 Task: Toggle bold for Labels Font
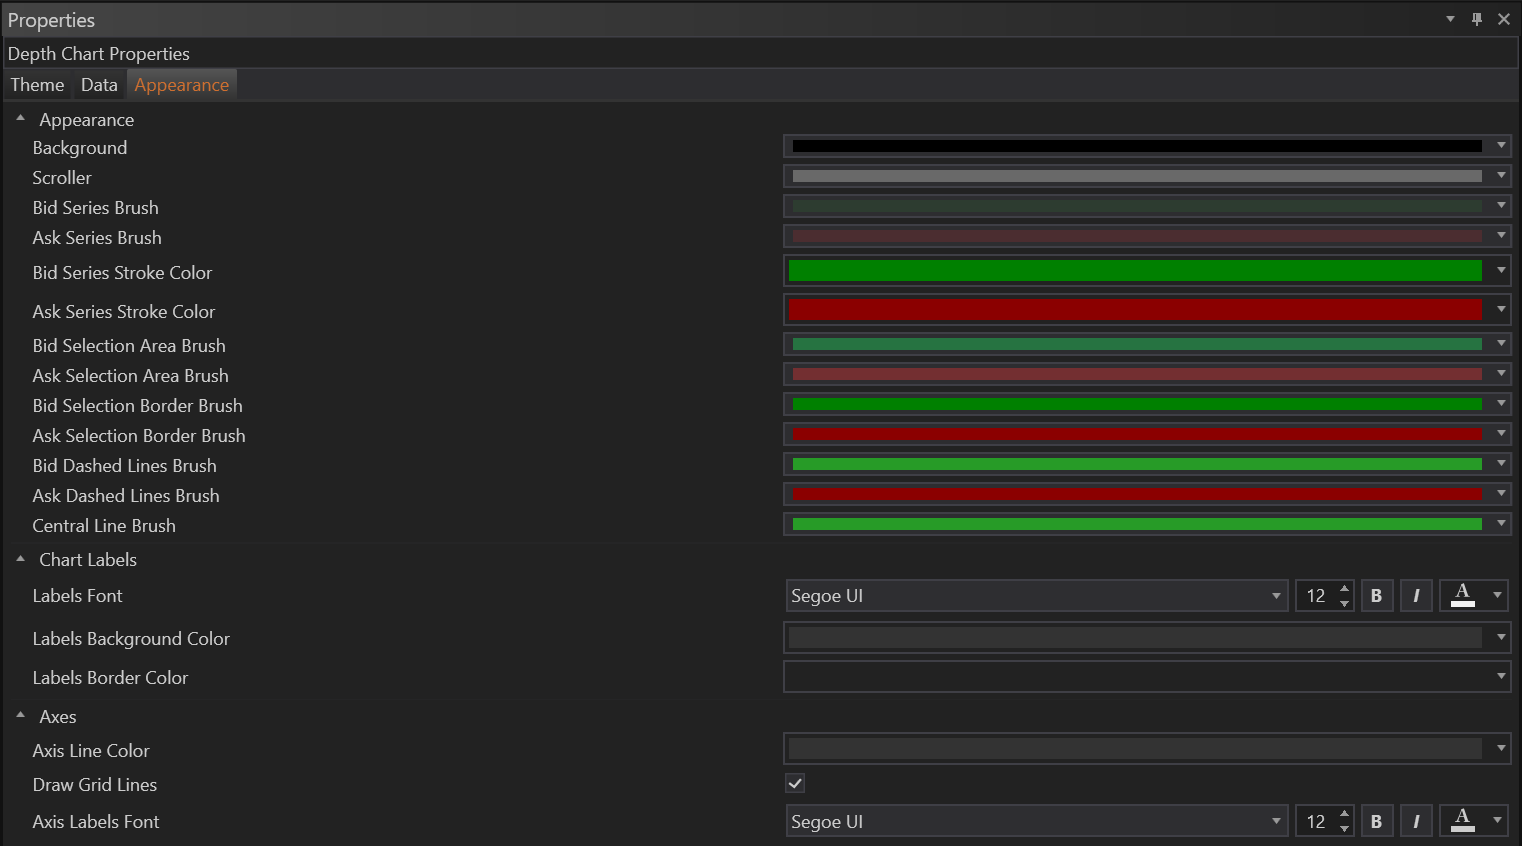coord(1376,596)
